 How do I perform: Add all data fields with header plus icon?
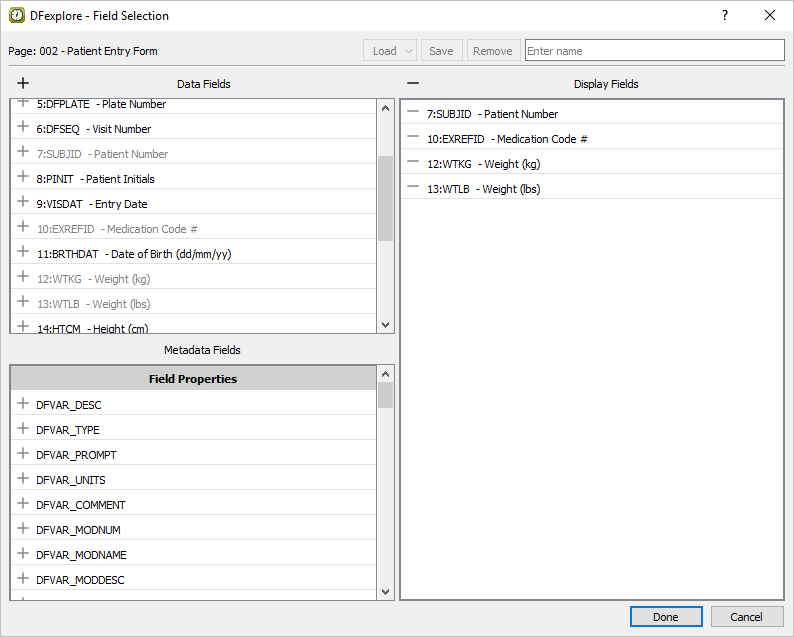click(x=23, y=84)
